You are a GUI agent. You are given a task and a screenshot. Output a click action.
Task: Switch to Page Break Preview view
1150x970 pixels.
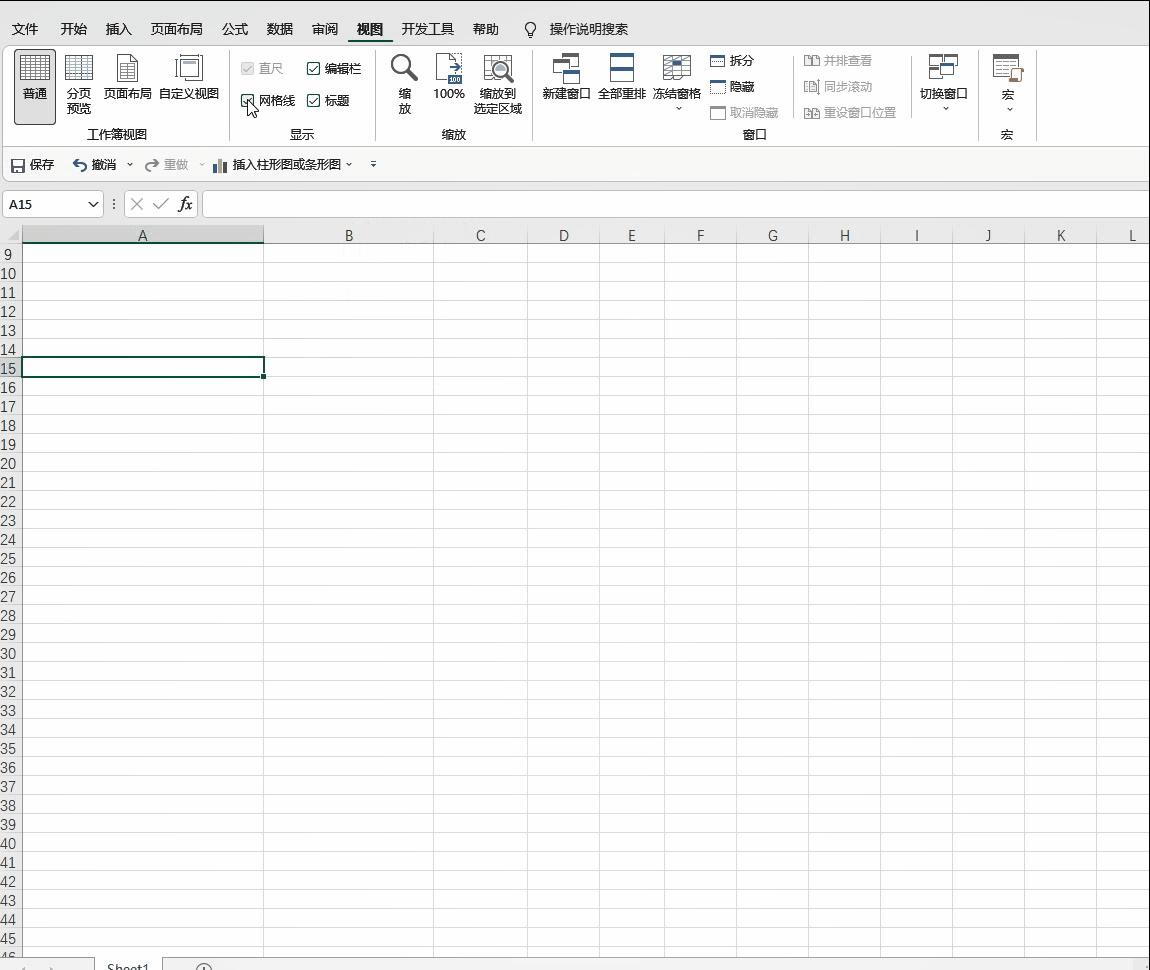79,84
